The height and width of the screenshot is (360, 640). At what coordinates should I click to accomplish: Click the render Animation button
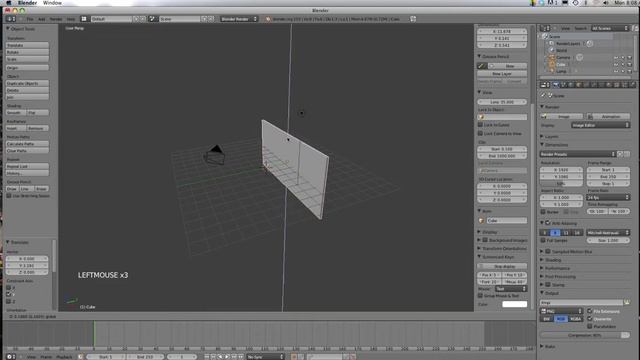tap(608, 116)
